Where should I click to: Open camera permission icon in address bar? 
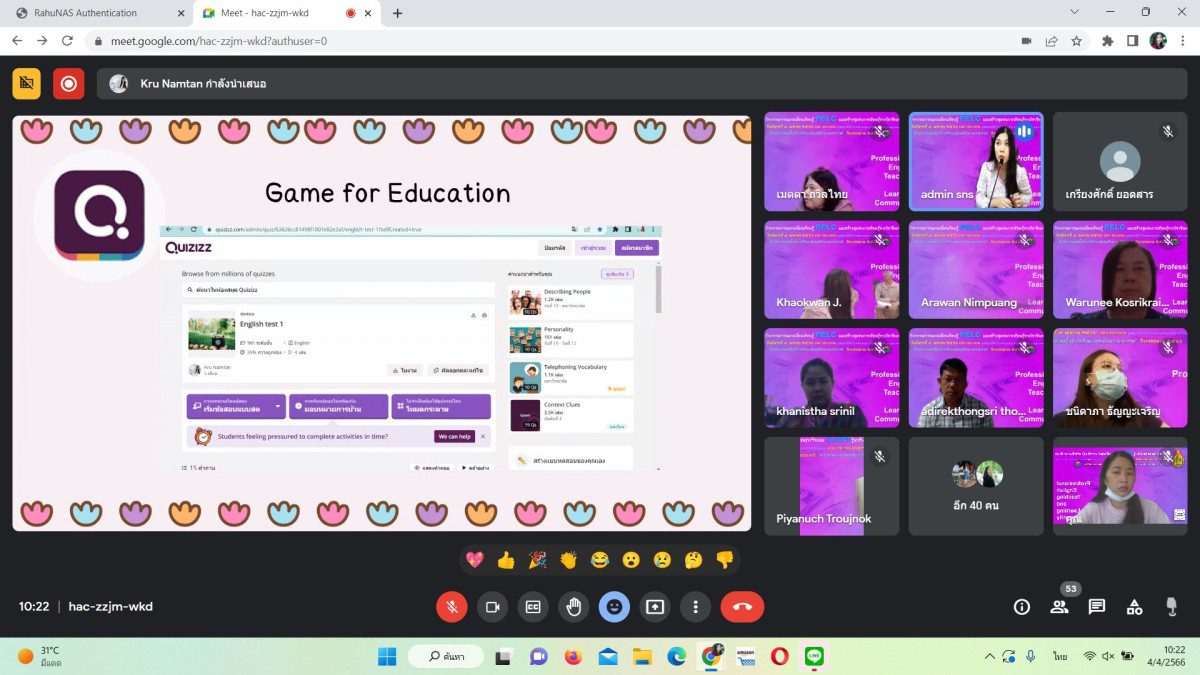click(x=1026, y=41)
